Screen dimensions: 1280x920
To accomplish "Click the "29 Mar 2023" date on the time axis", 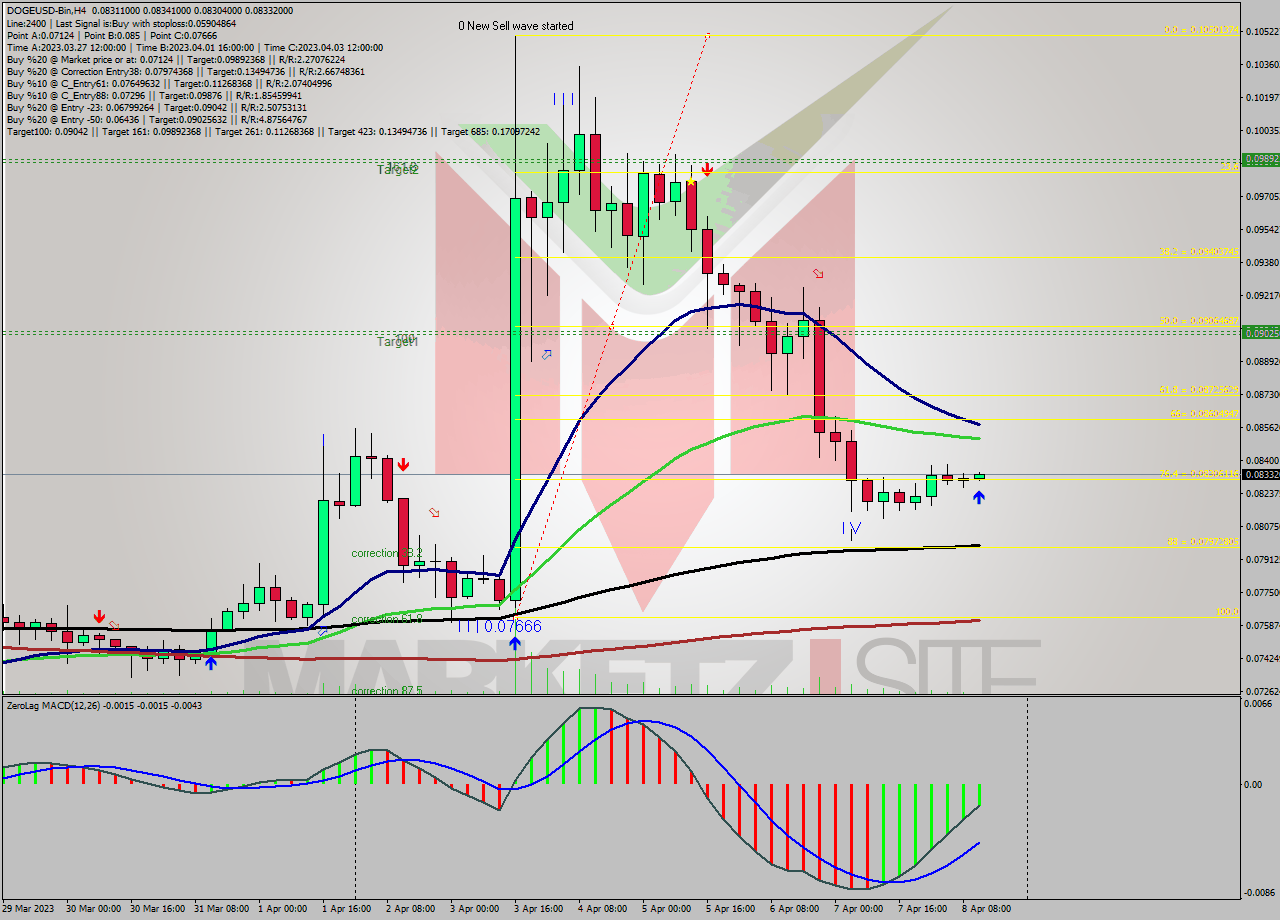I will [30, 909].
